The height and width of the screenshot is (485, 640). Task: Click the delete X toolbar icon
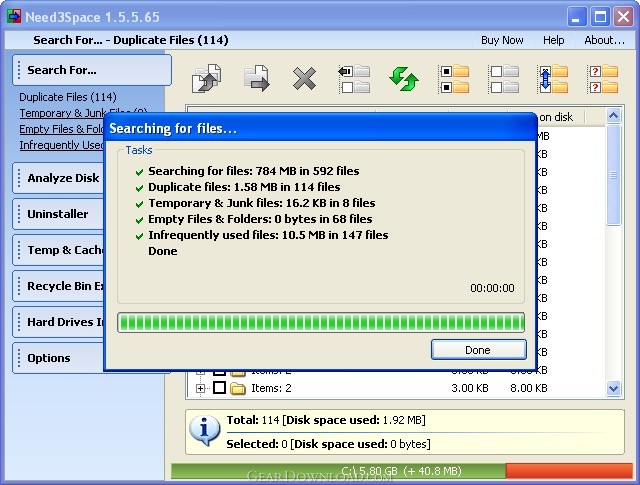[304, 79]
